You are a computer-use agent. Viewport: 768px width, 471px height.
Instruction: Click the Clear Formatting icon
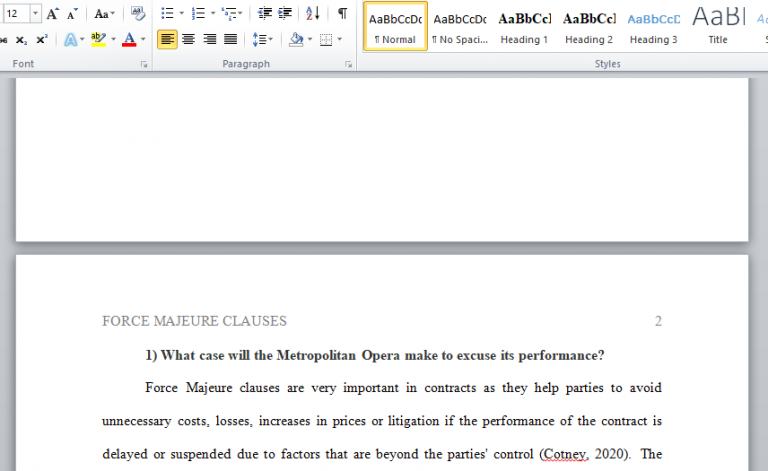138,14
